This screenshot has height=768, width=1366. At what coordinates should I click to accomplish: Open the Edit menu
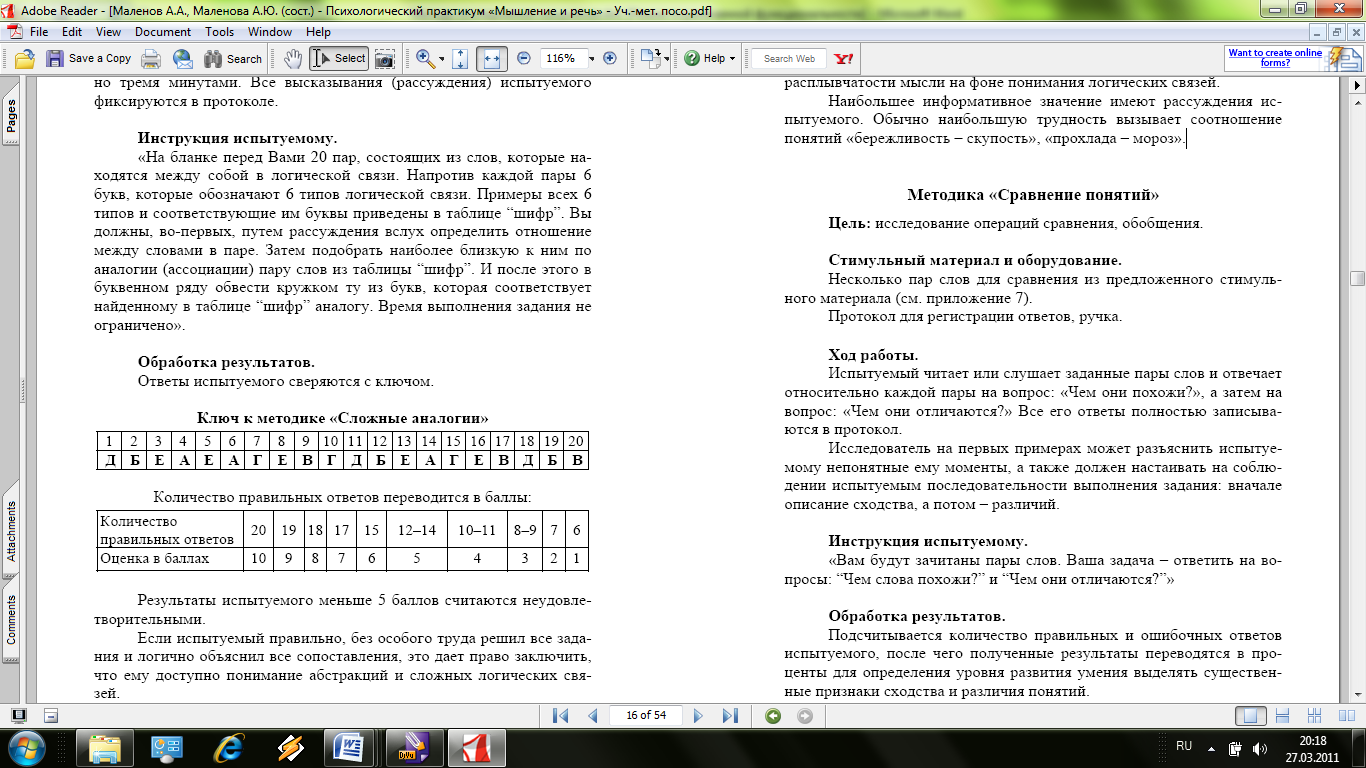click(x=71, y=32)
